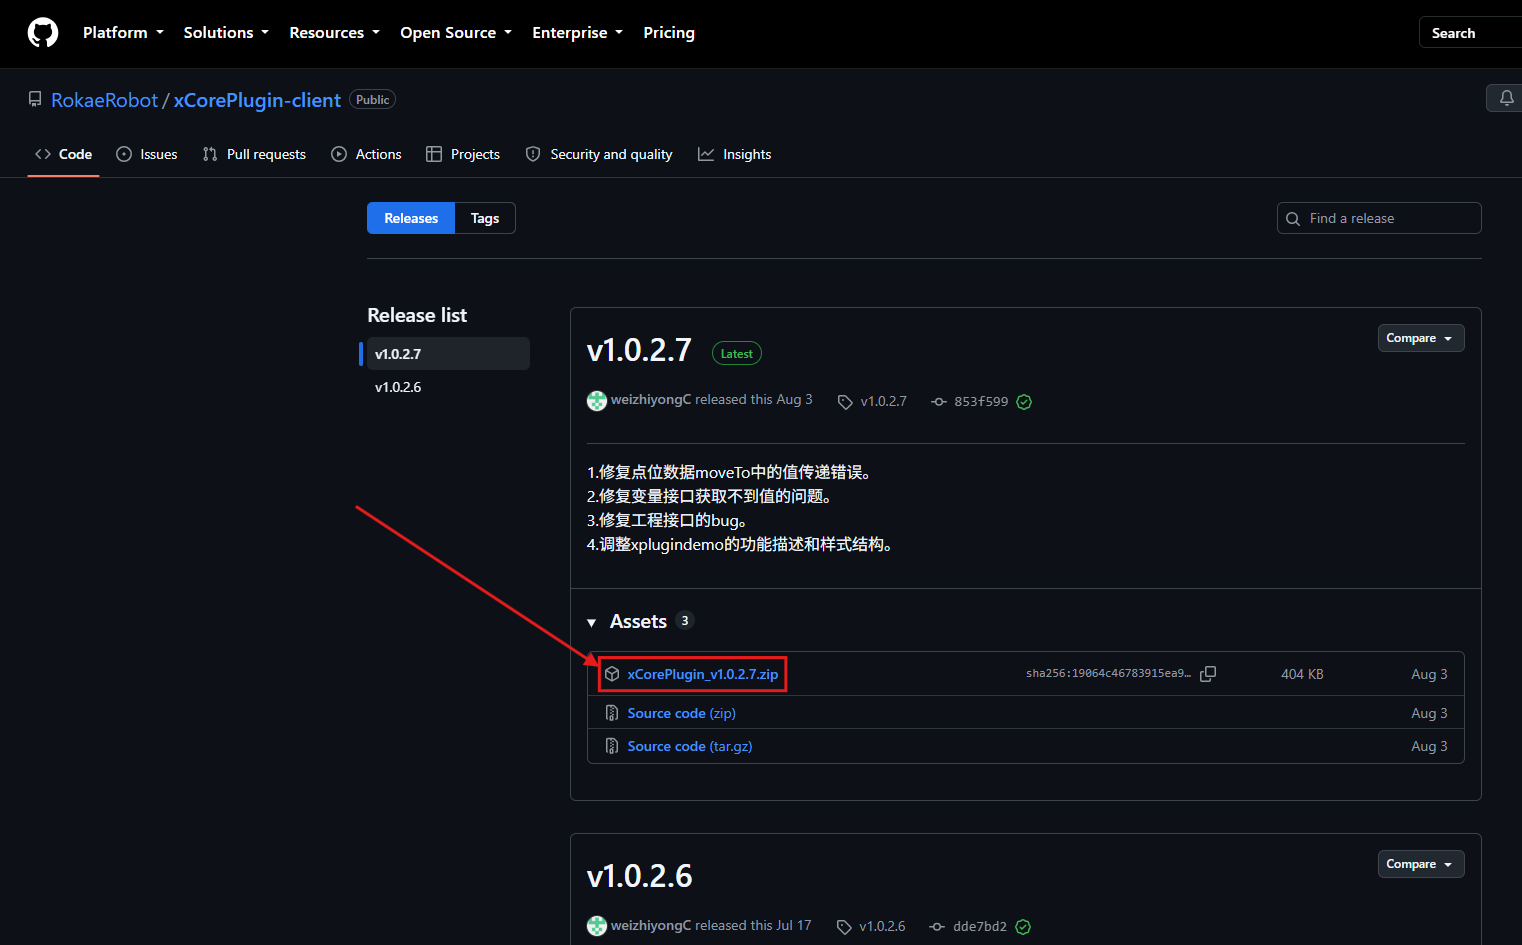Download Source code (tar.gz)

pos(690,746)
